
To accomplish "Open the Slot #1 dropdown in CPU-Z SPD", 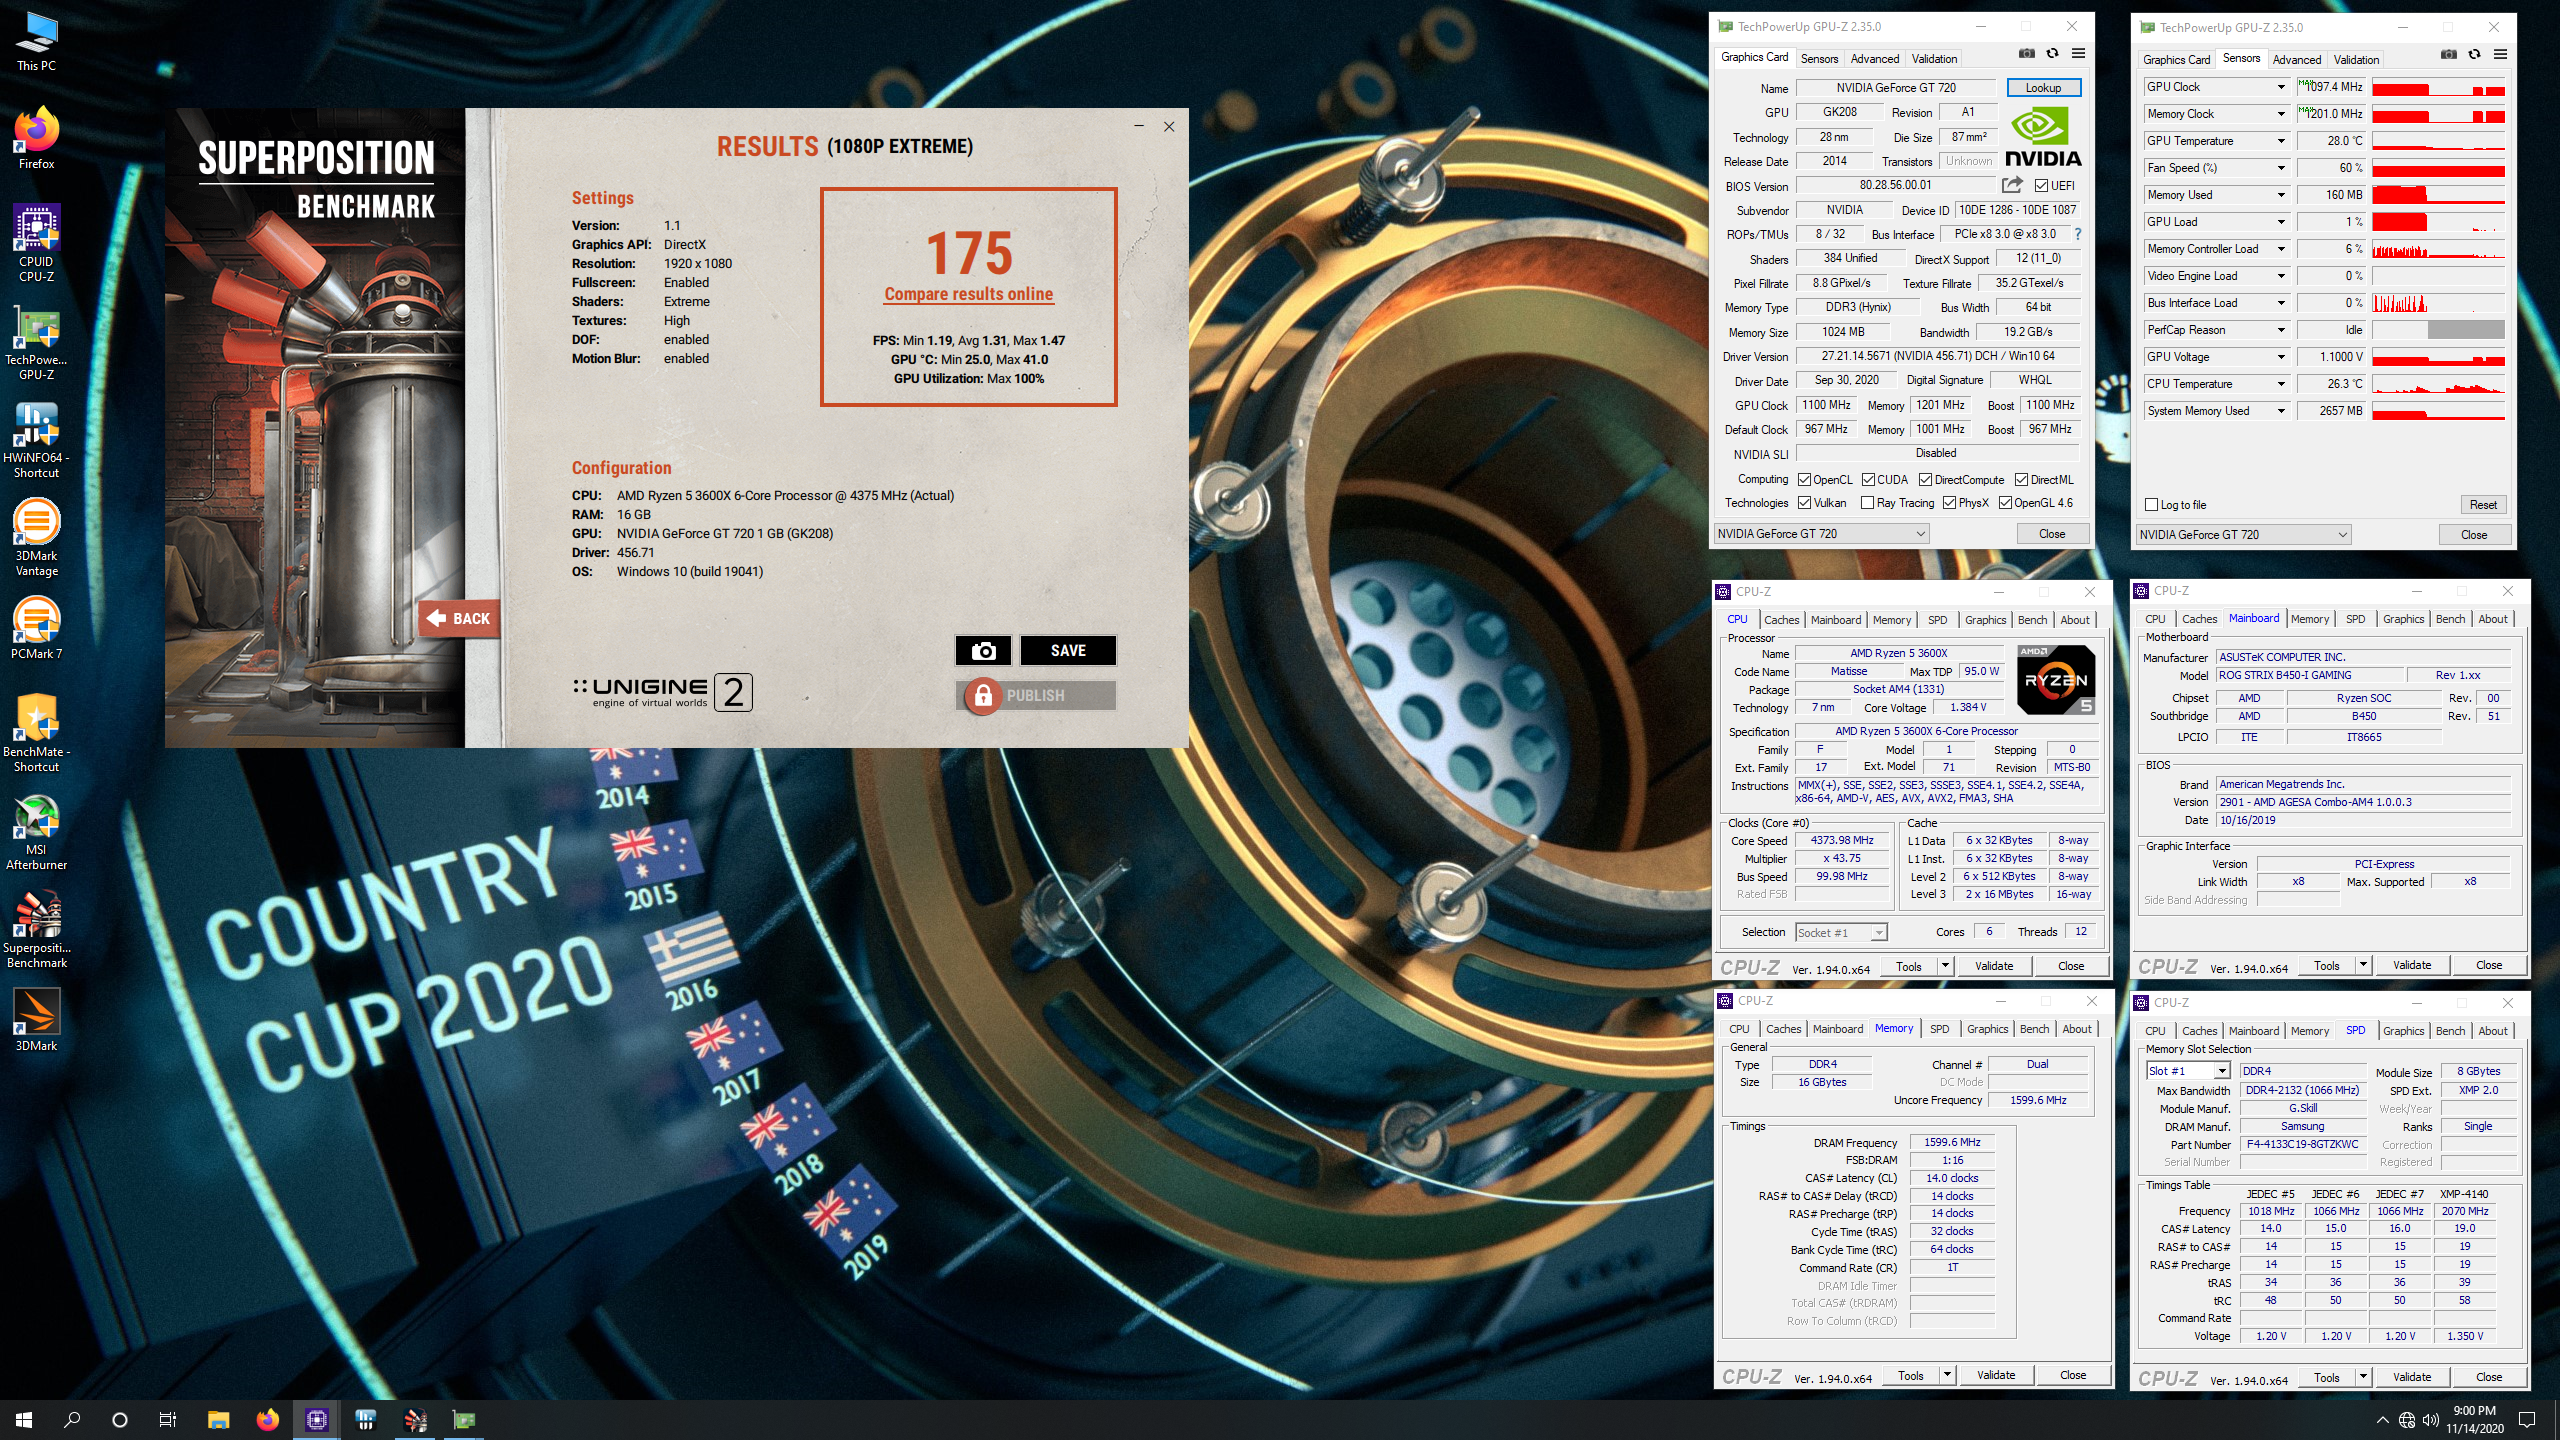I will tap(2188, 1071).
